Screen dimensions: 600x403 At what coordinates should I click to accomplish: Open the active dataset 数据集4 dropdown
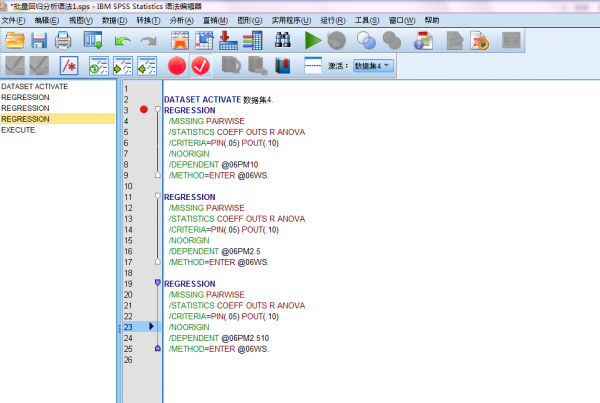pos(373,66)
